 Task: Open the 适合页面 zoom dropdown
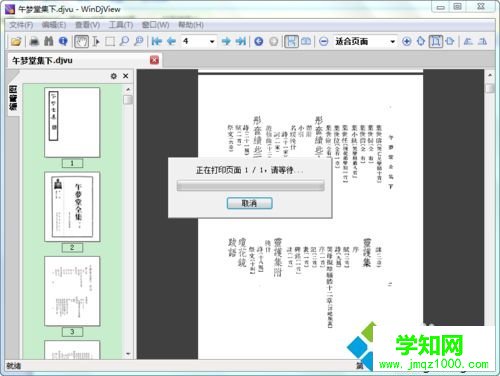pyautogui.click(x=392, y=42)
